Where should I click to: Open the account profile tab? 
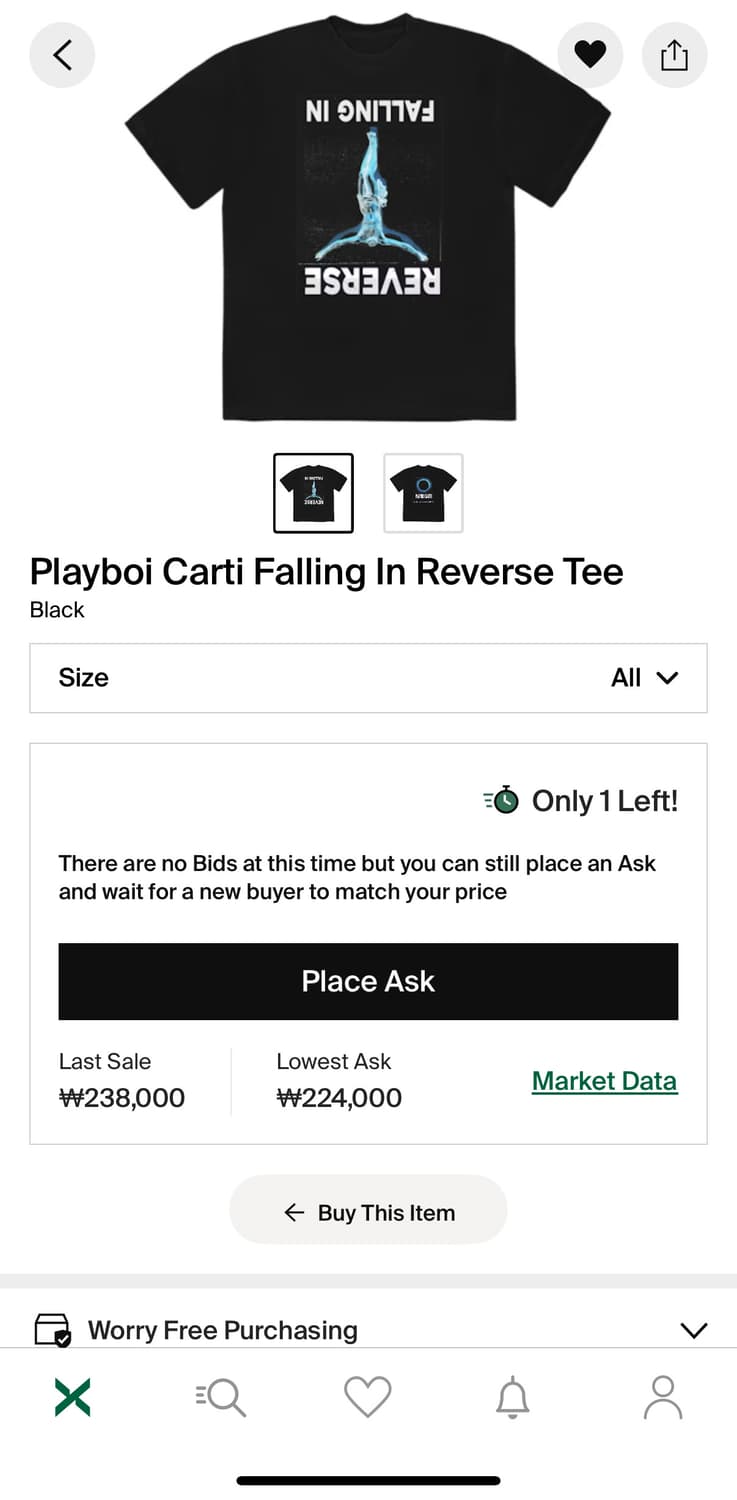coord(662,1397)
